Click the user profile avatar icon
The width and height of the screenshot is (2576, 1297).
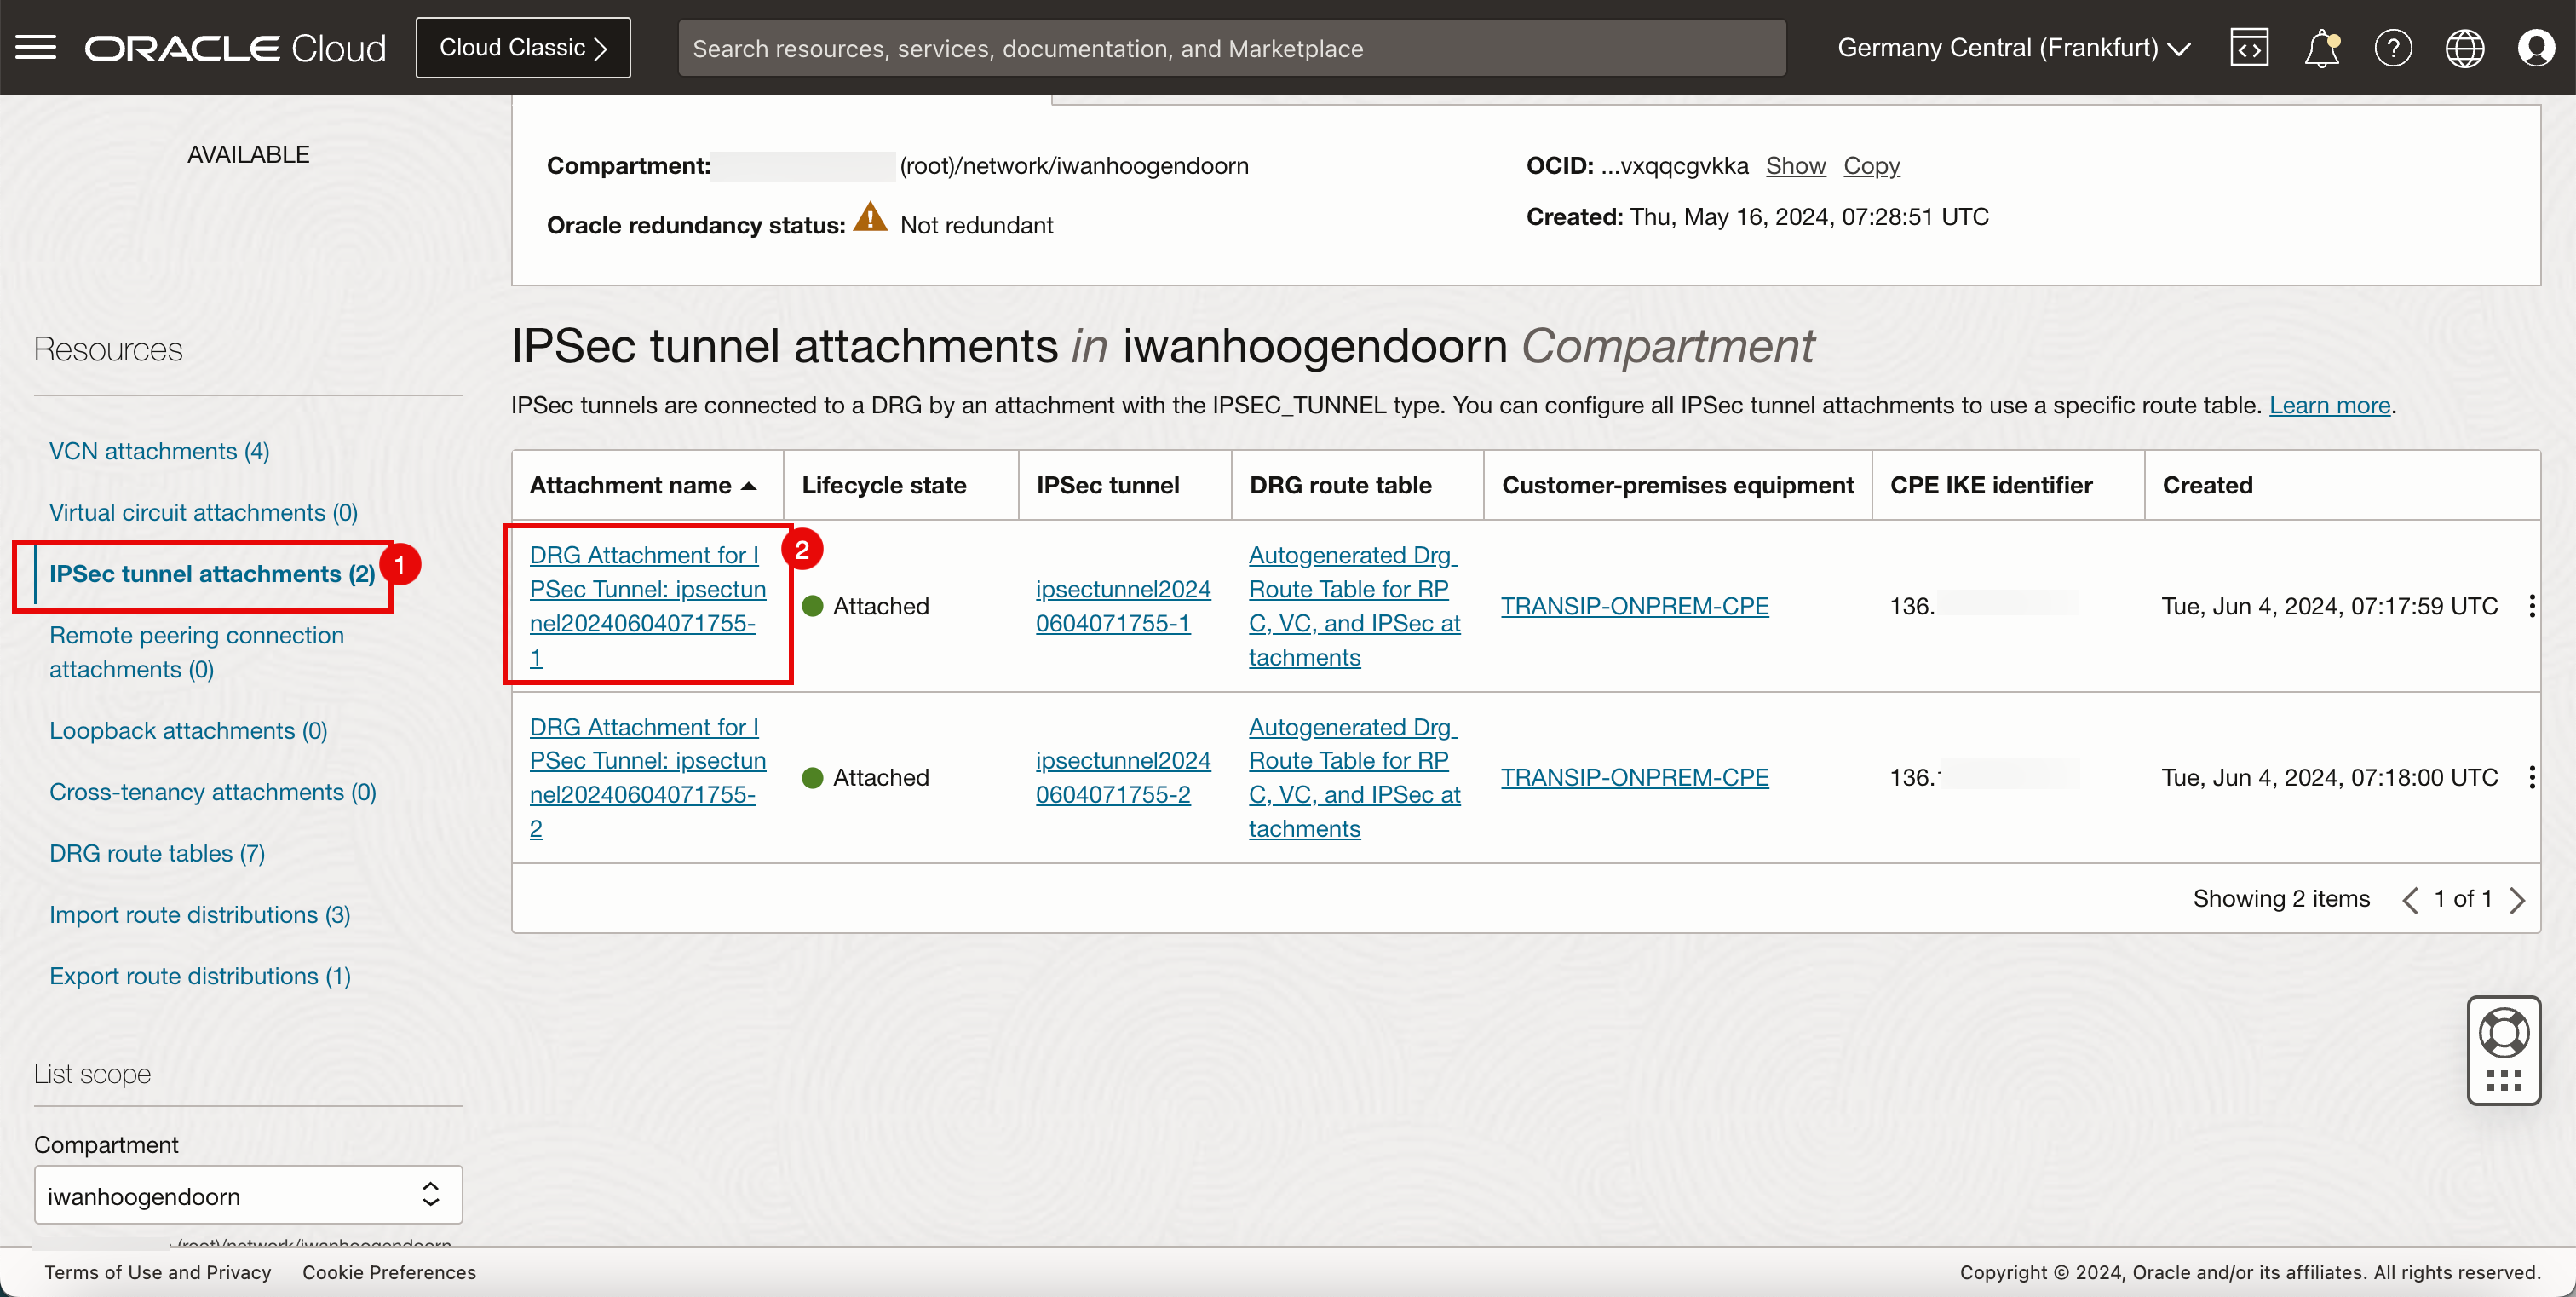(2536, 48)
